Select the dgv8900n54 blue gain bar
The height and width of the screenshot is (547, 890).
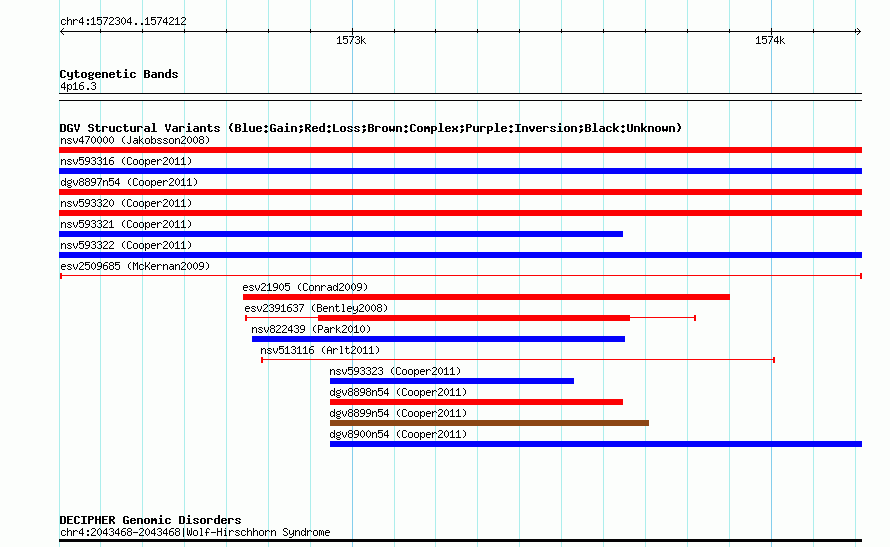point(596,444)
